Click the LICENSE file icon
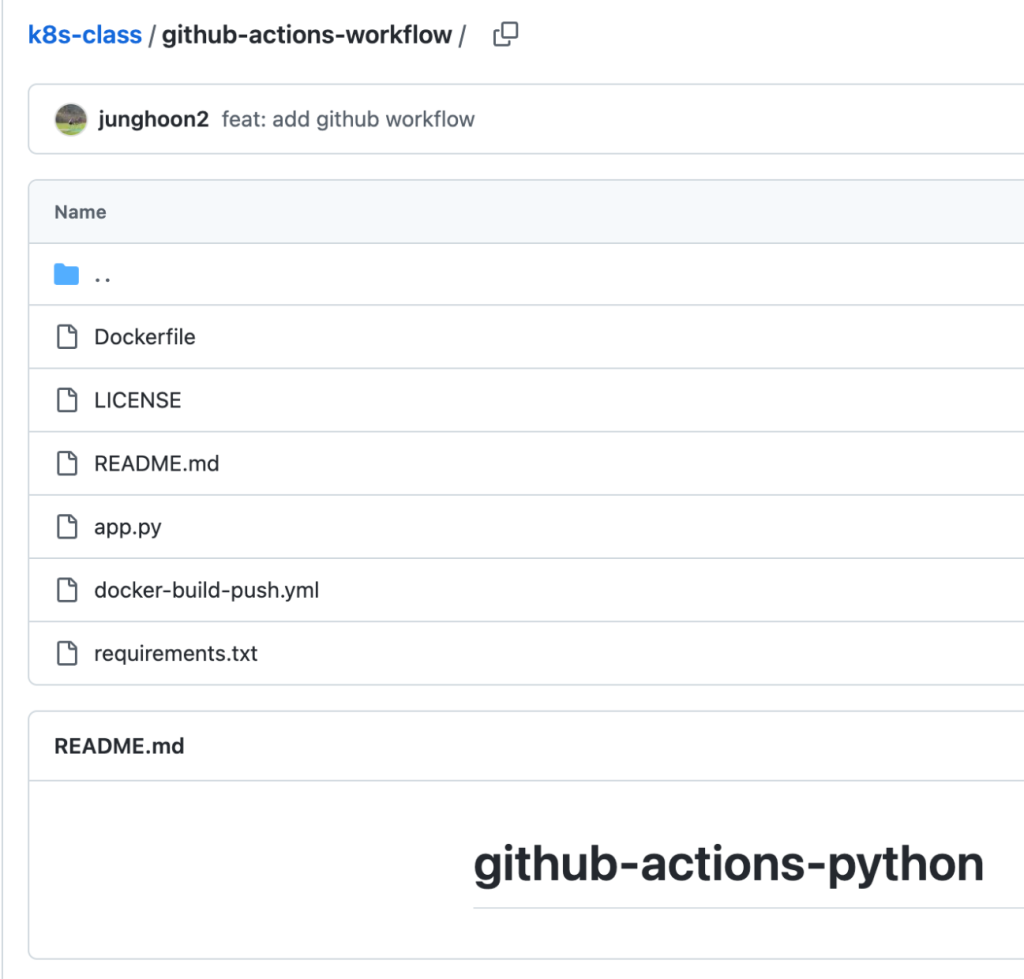 point(67,400)
